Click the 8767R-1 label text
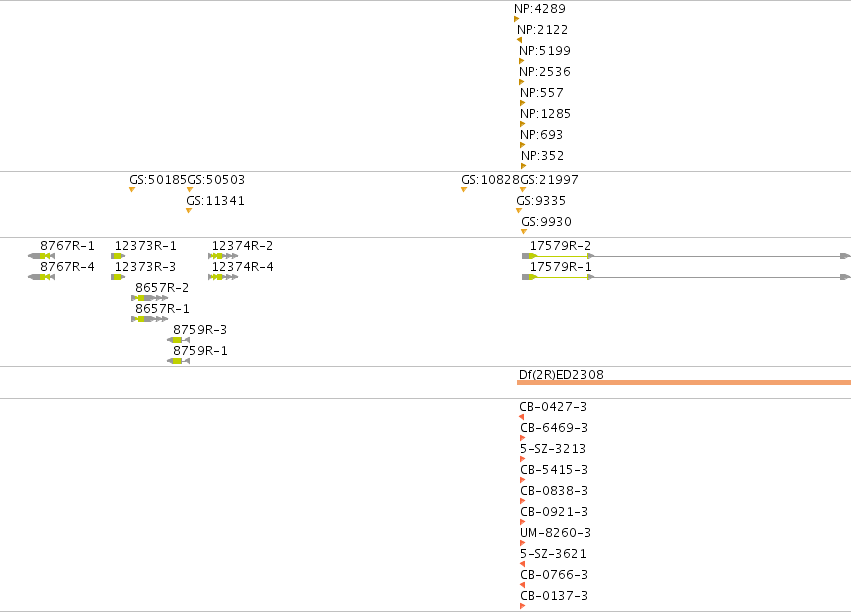The image size is (851, 612). (67, 246)
